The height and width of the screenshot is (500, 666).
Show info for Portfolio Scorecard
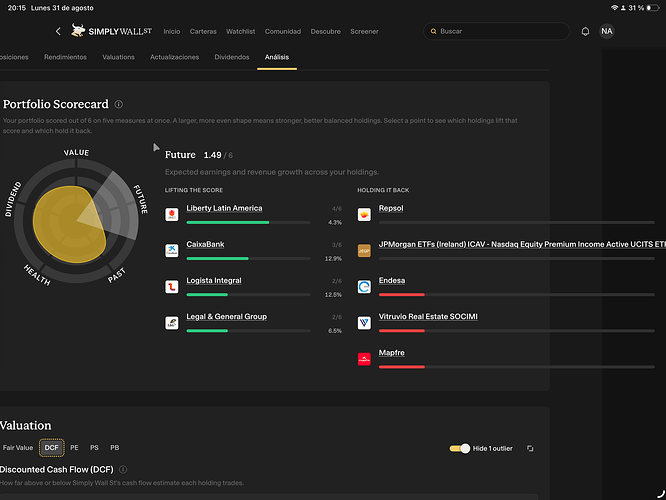[119, 104]
